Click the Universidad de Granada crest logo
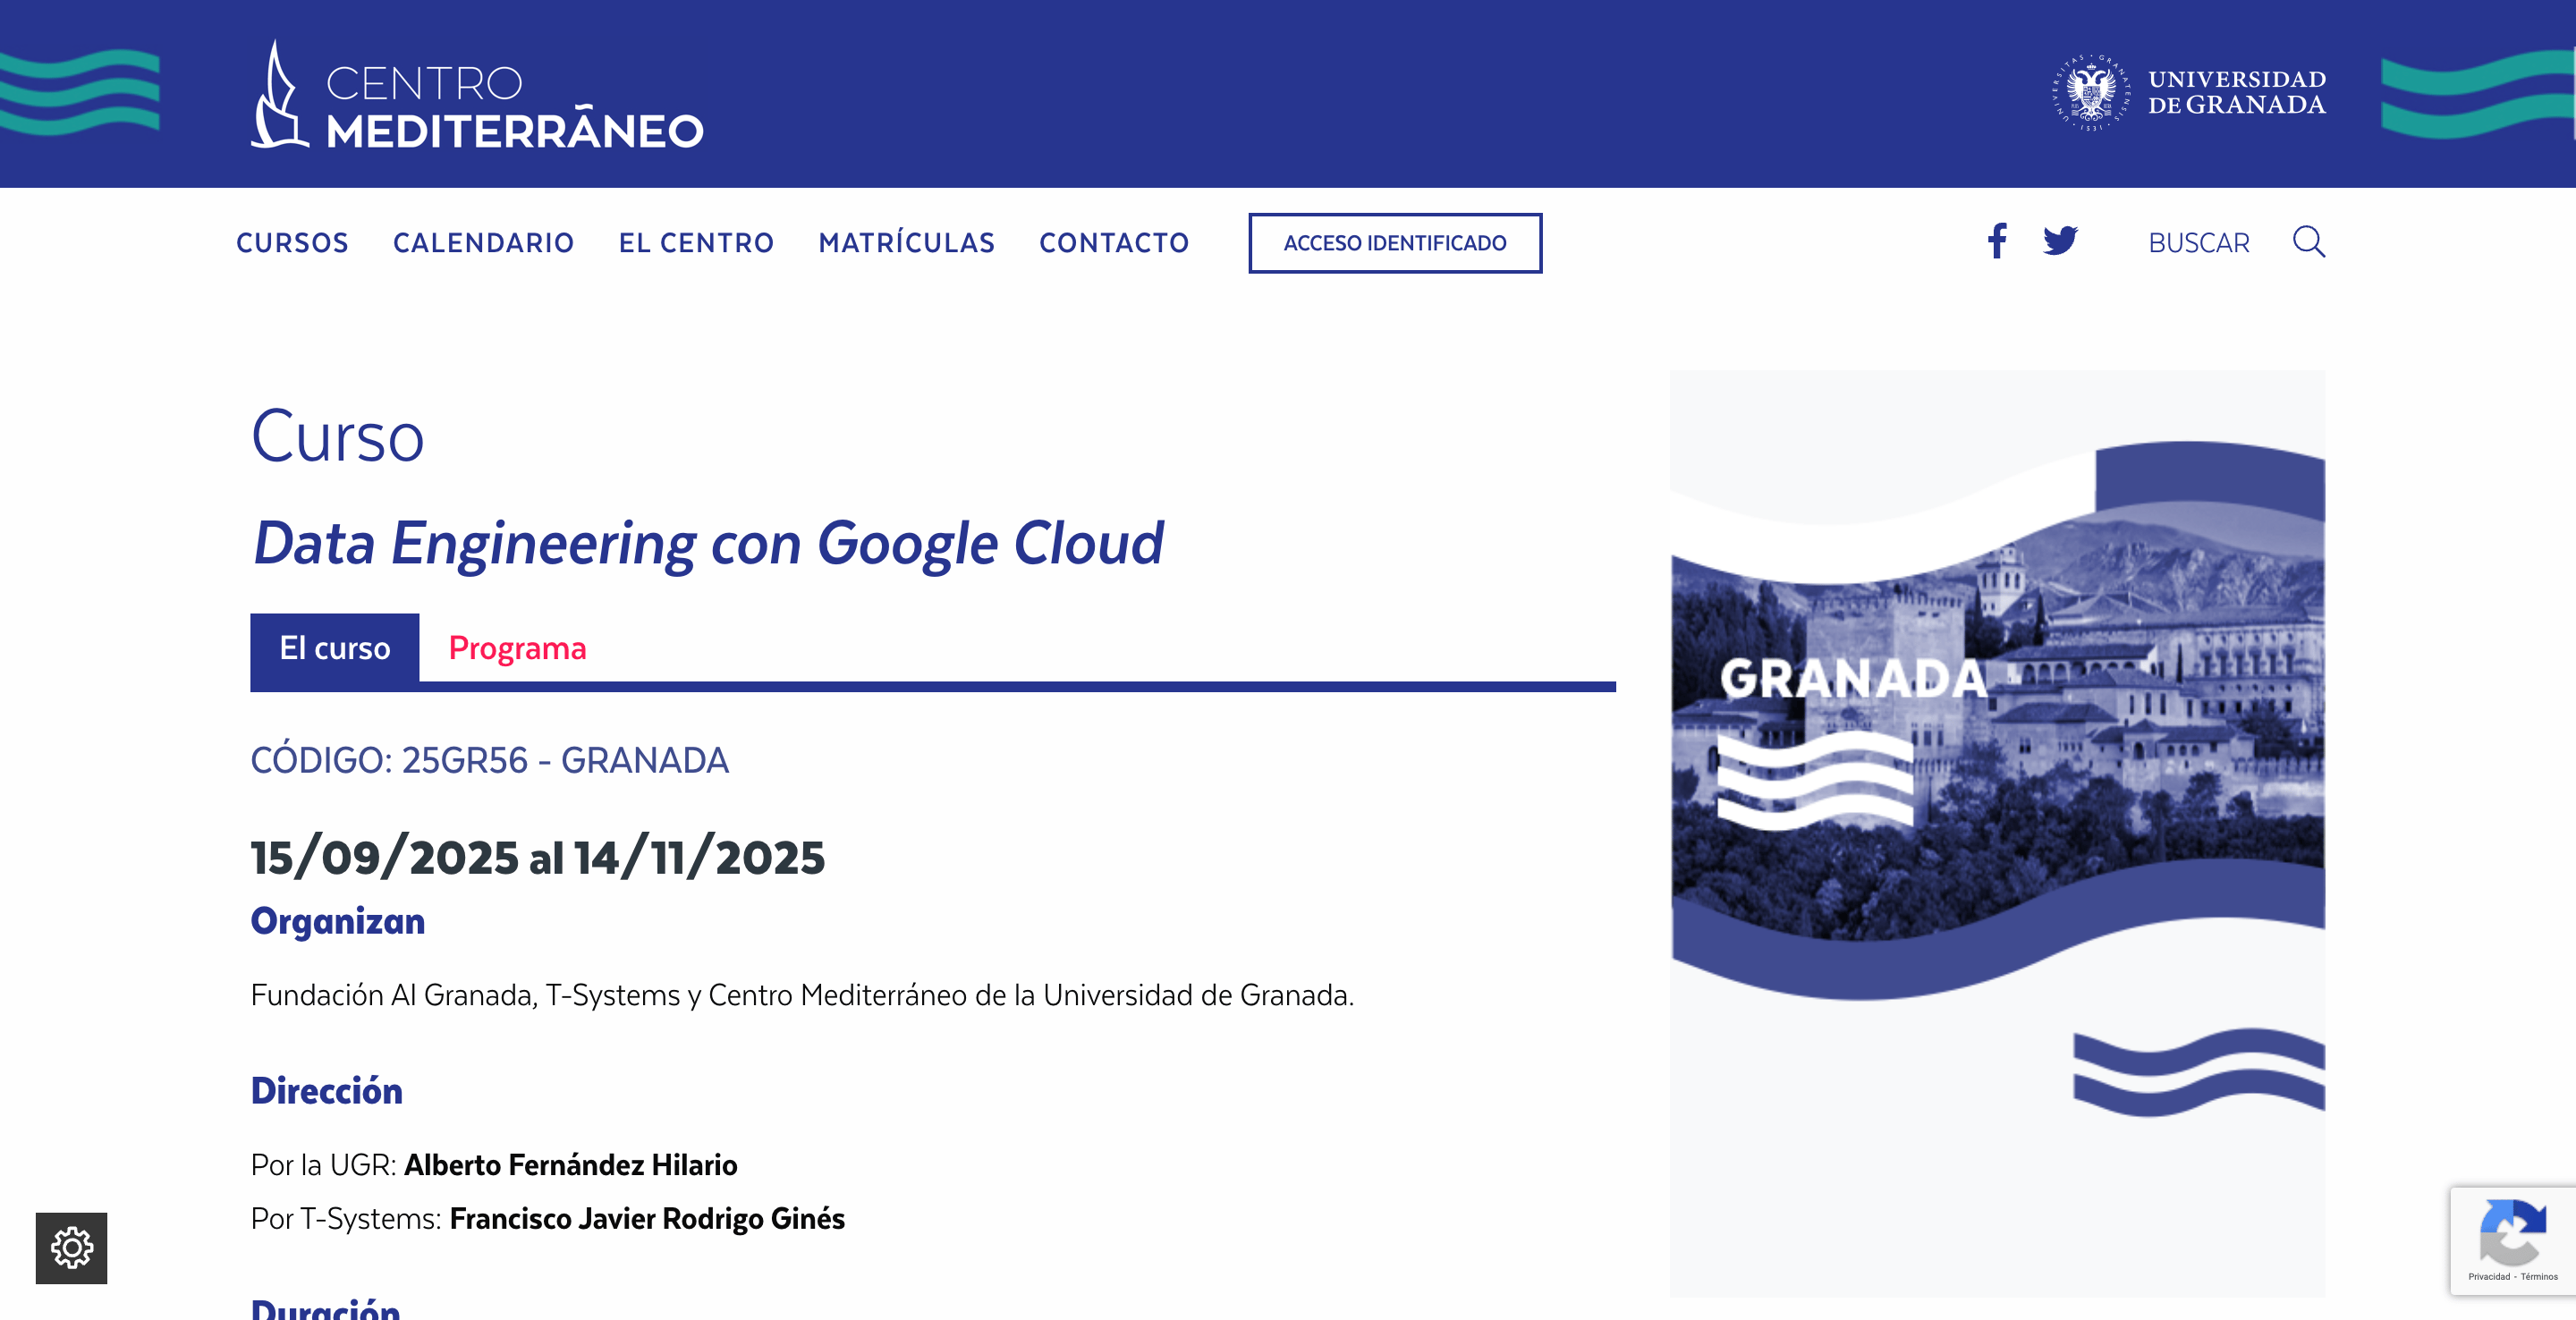 [2090, 92]
